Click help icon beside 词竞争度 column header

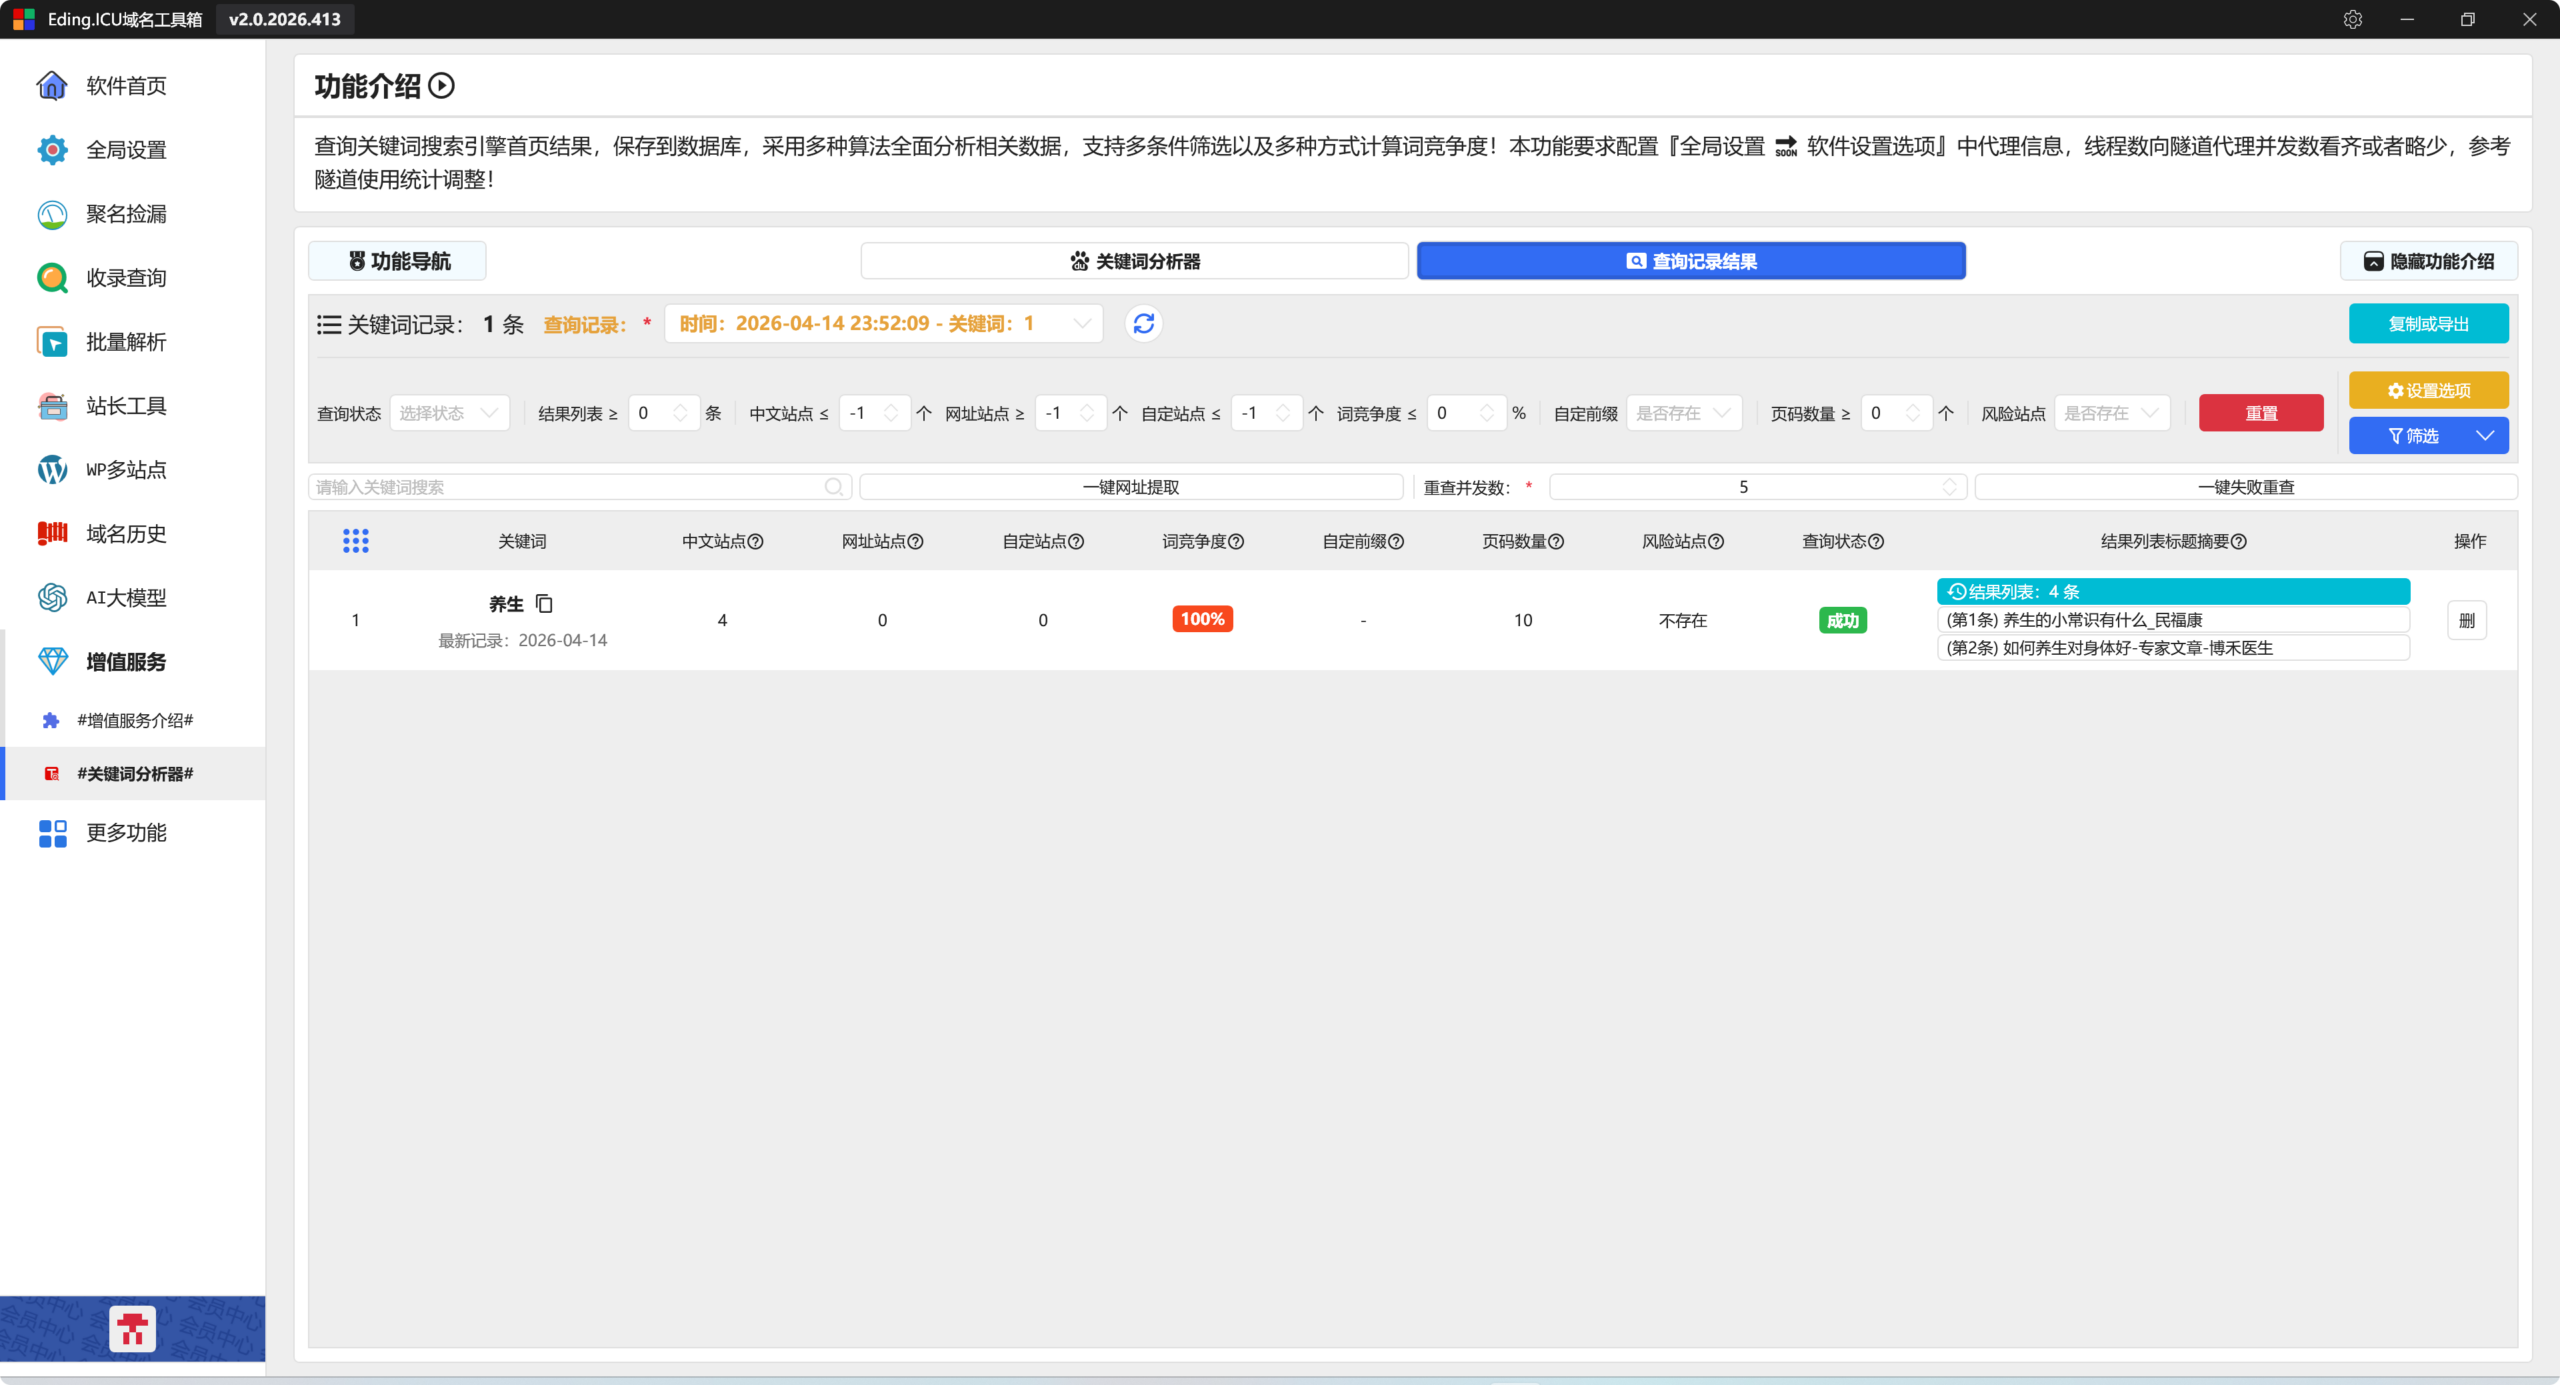[x=1236, y=541]
